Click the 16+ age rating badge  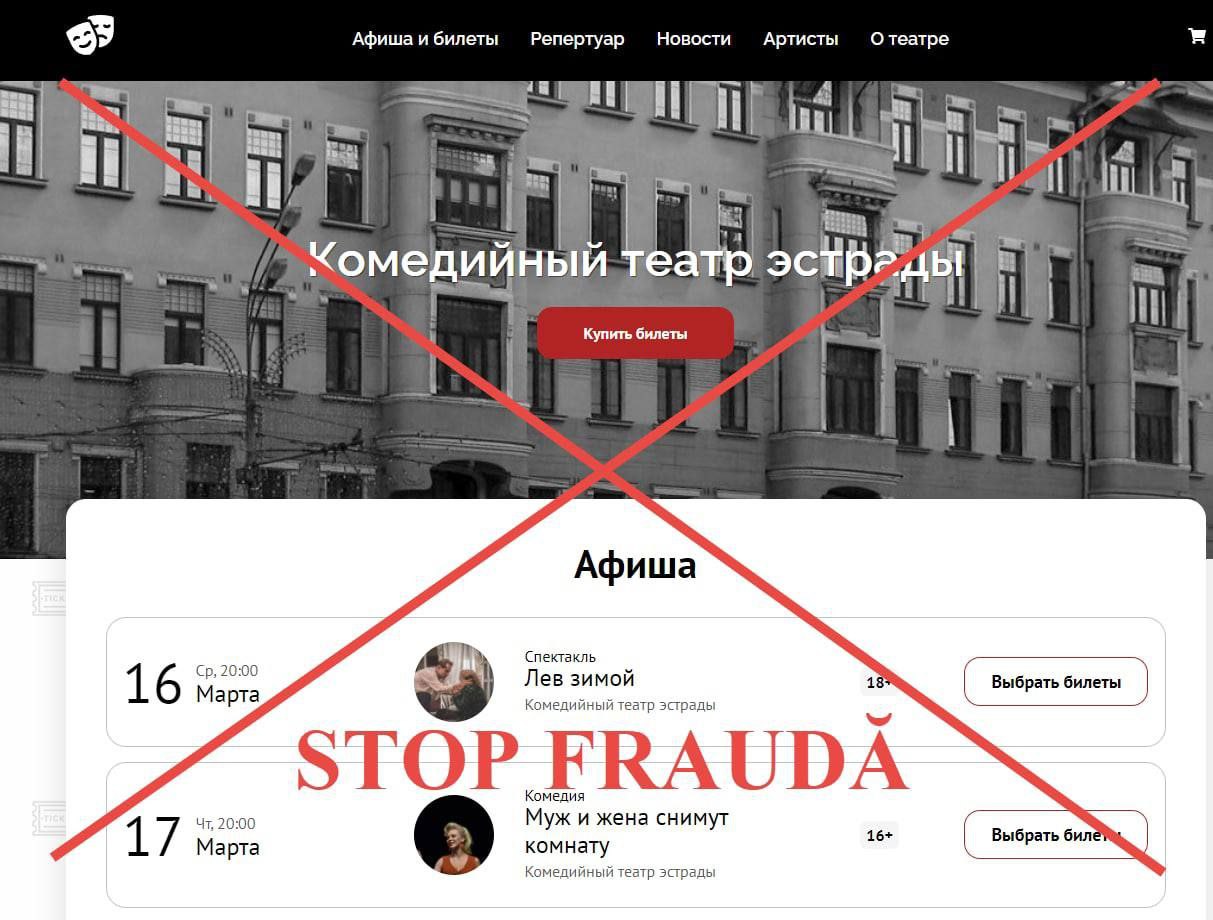point(879,835)
